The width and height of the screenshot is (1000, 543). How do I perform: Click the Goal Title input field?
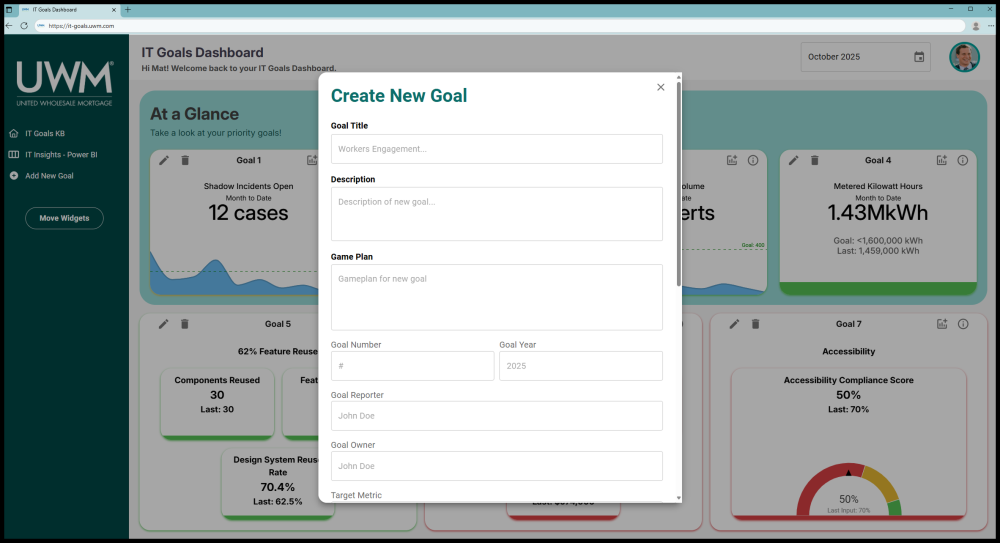tap(496, 149)
